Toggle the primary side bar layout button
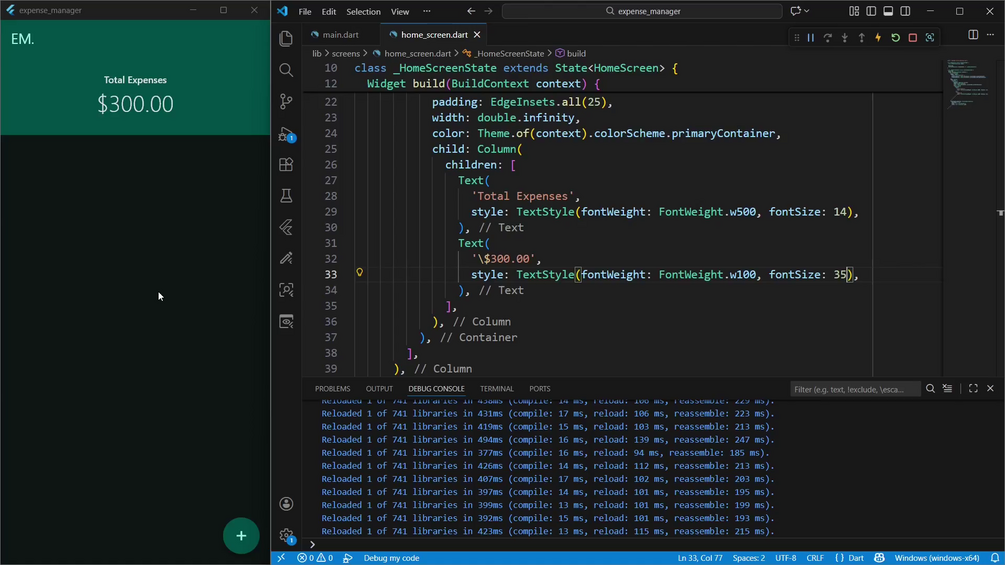The height and width of the screenshot is (565, 1005). tap(871, 11)
